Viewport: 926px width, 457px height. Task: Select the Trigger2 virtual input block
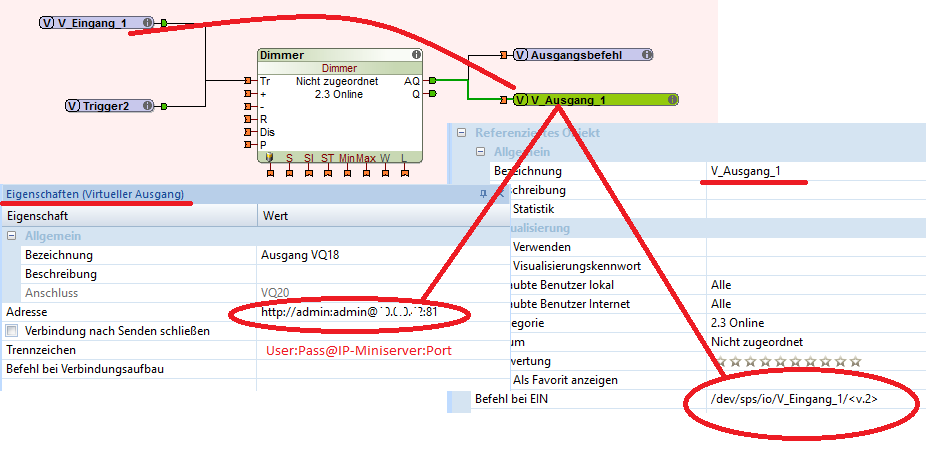[109, 106]
